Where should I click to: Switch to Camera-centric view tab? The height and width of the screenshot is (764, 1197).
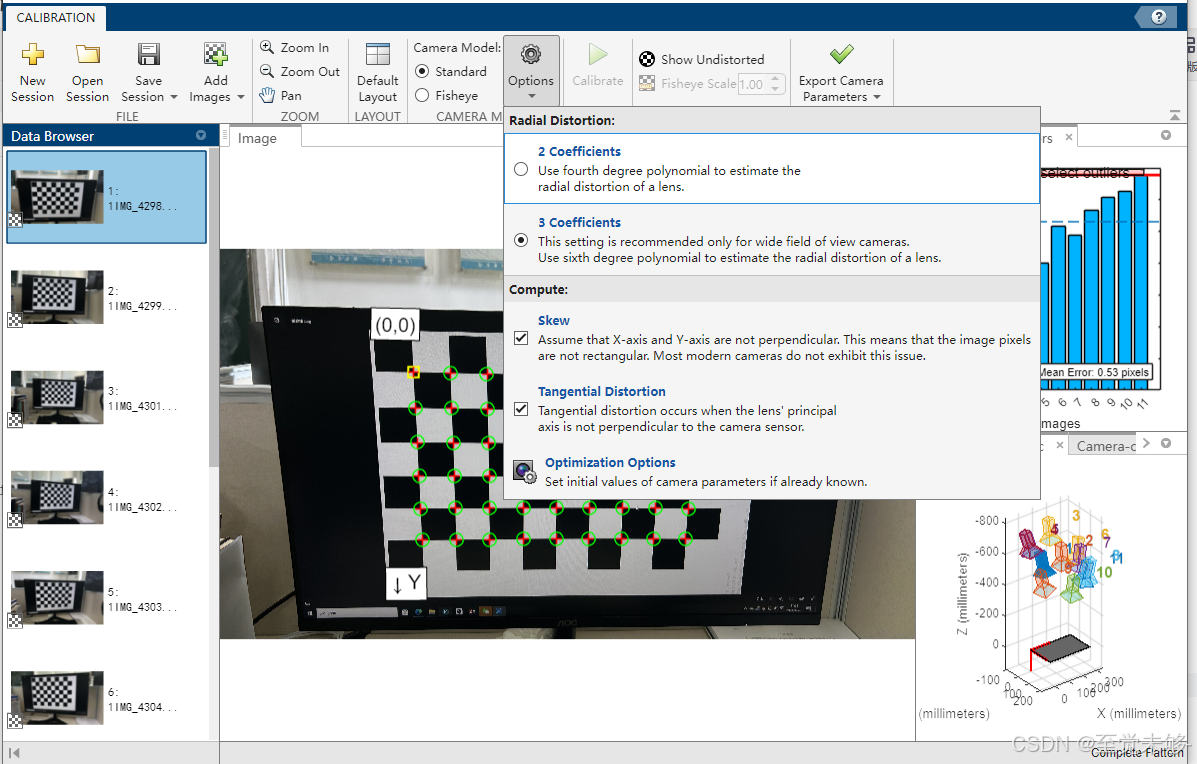(1105, 446)
